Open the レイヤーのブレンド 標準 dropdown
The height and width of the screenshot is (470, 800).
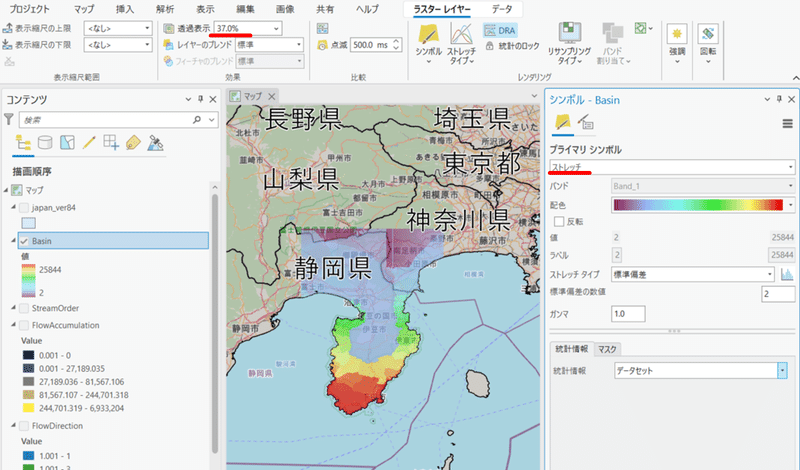click(269, 45)
